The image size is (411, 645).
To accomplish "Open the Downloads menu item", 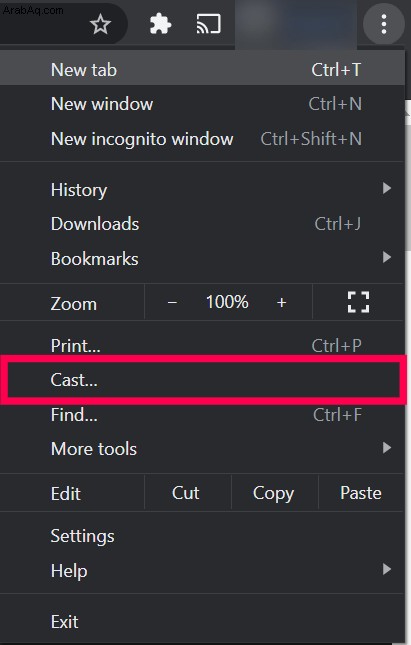I will tap(202, 224).
